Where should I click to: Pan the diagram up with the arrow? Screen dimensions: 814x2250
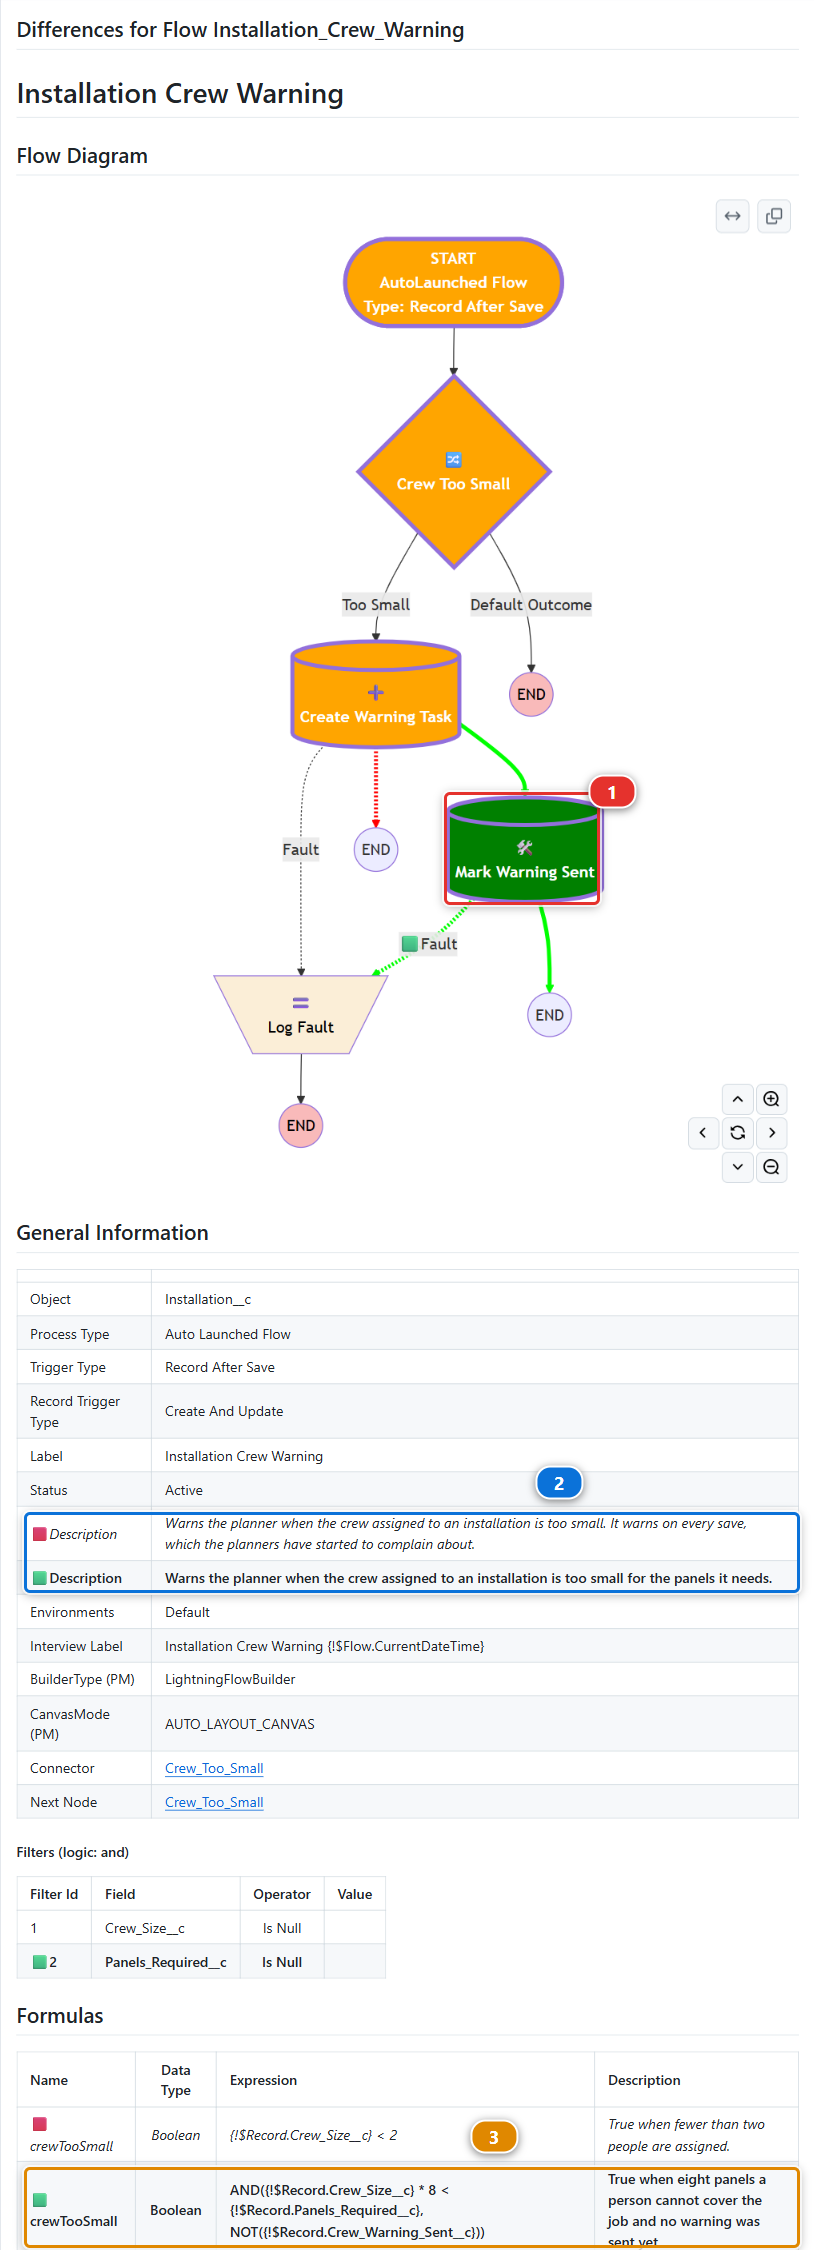pyautogui.click(x=737, y=1099)
